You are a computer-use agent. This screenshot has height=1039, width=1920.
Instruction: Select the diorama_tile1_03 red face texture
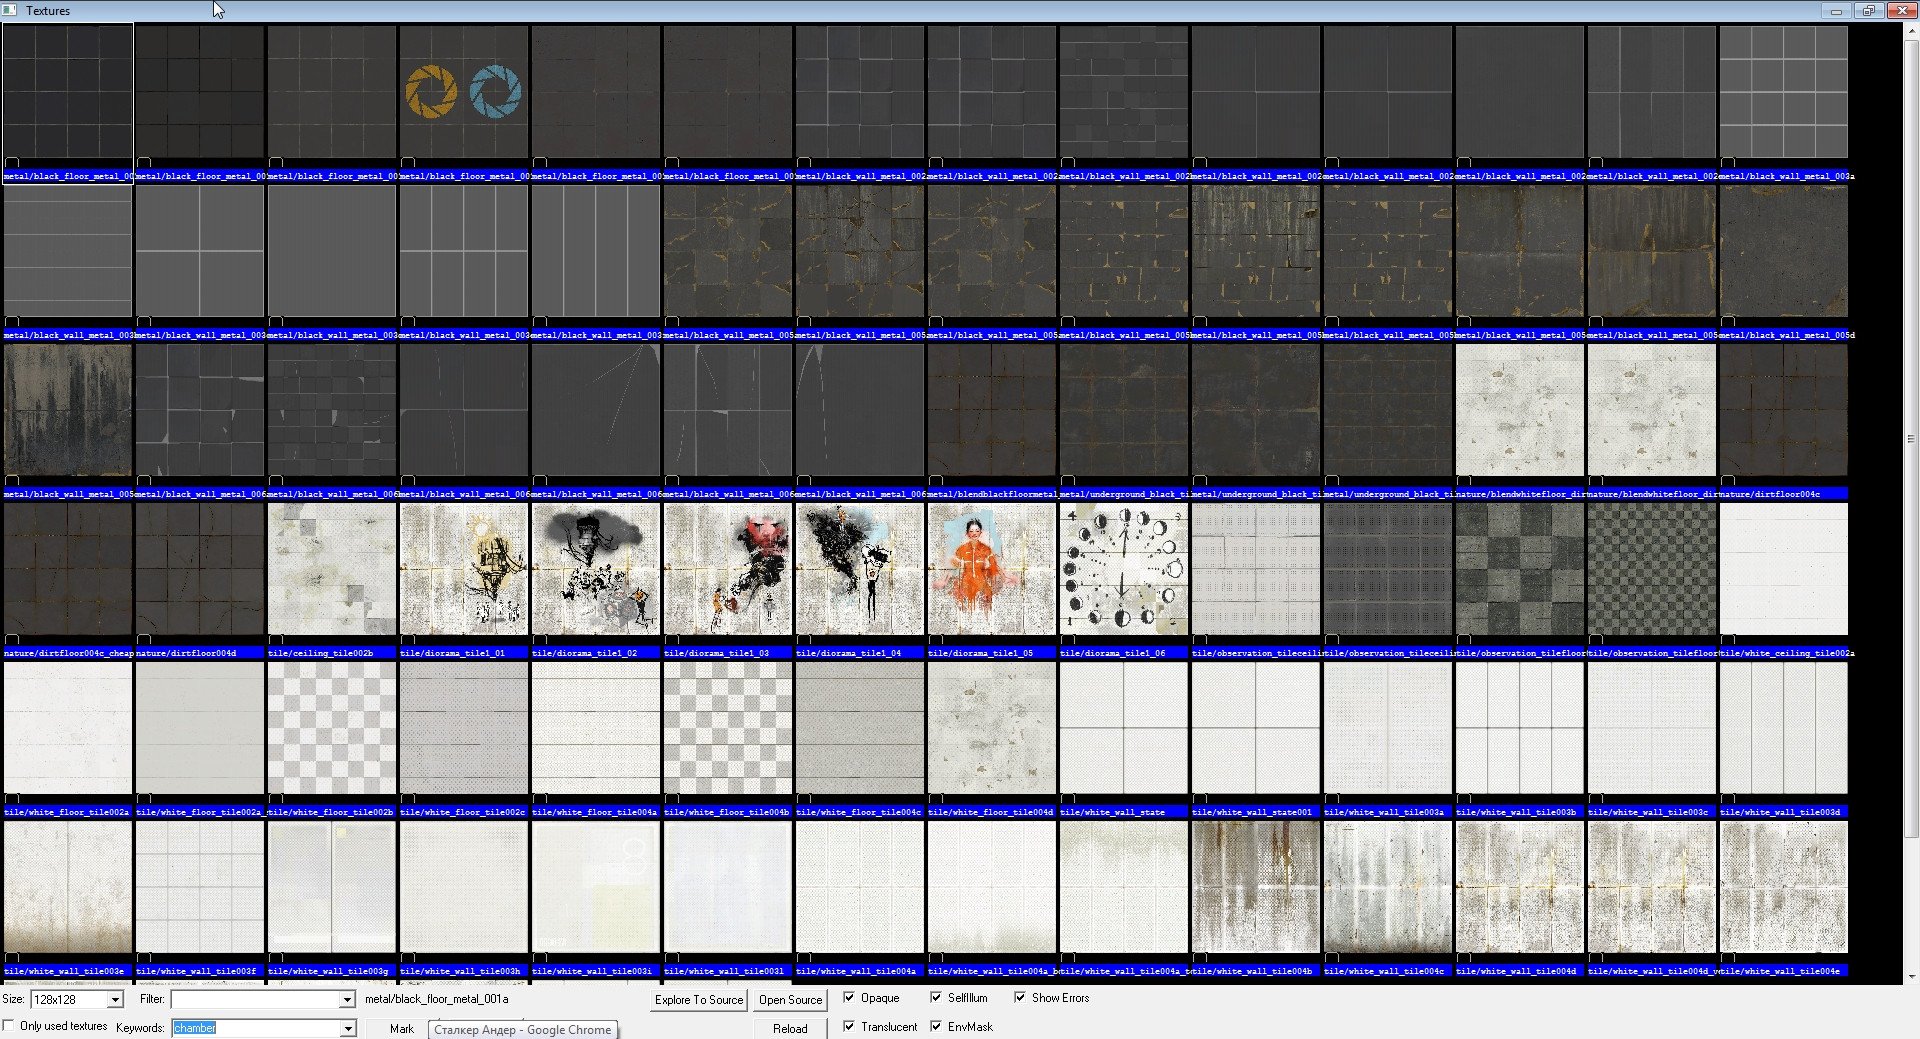(x=727, y=569)
